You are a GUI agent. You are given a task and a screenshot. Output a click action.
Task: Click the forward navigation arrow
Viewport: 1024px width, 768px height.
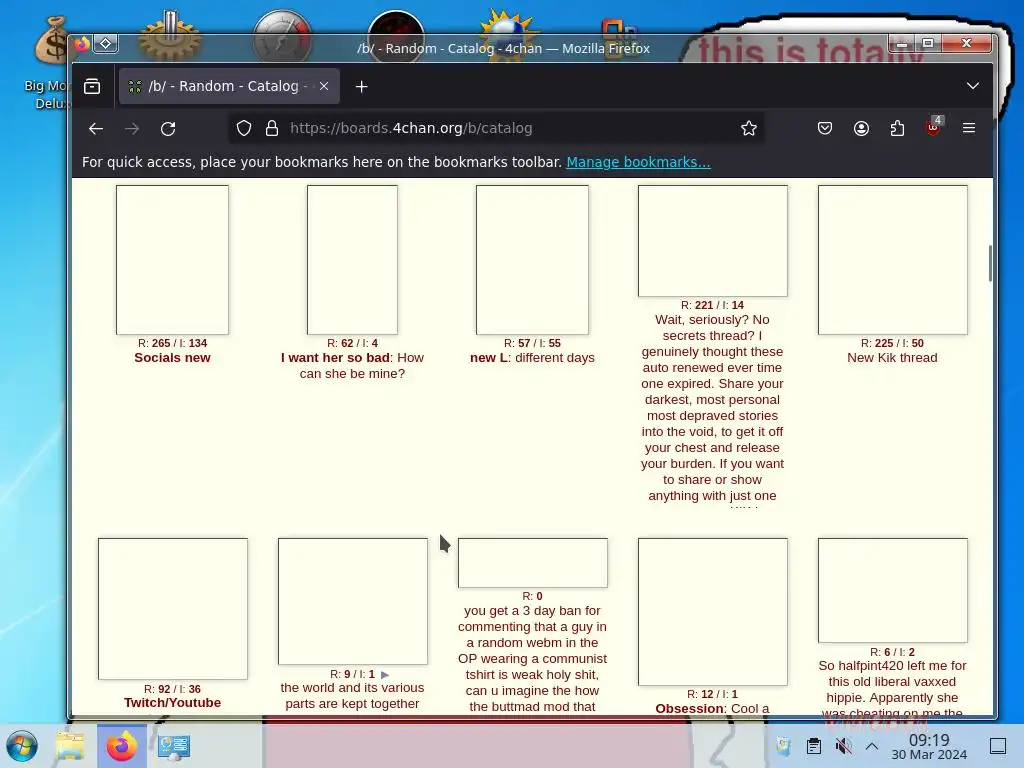[x=132, y=129]
